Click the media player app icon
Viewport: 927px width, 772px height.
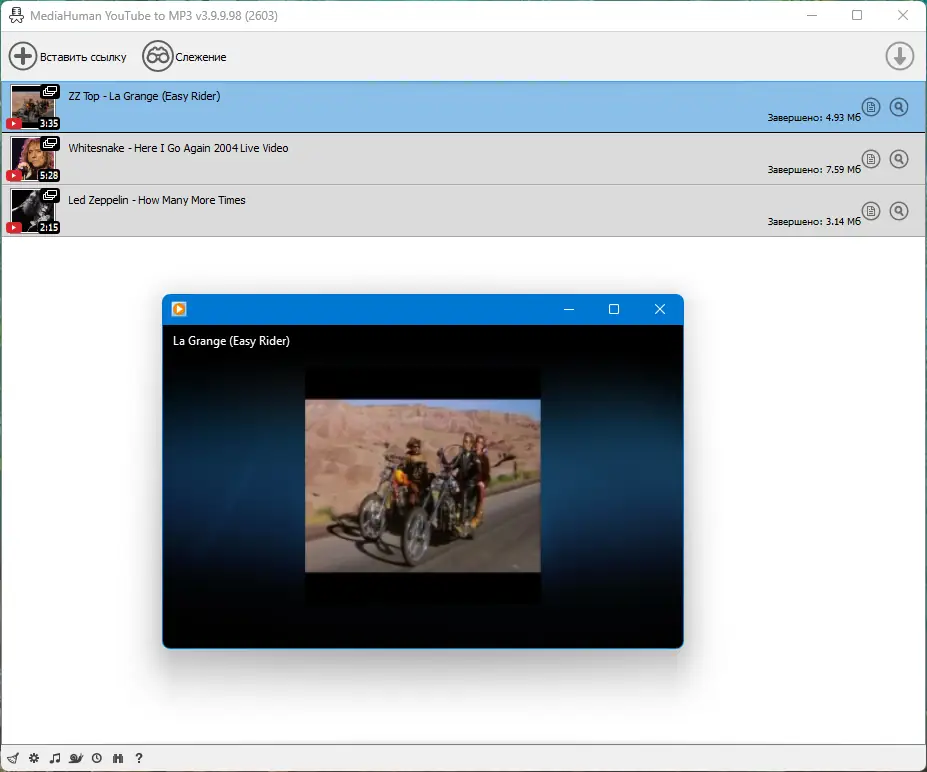pos(179,309)
